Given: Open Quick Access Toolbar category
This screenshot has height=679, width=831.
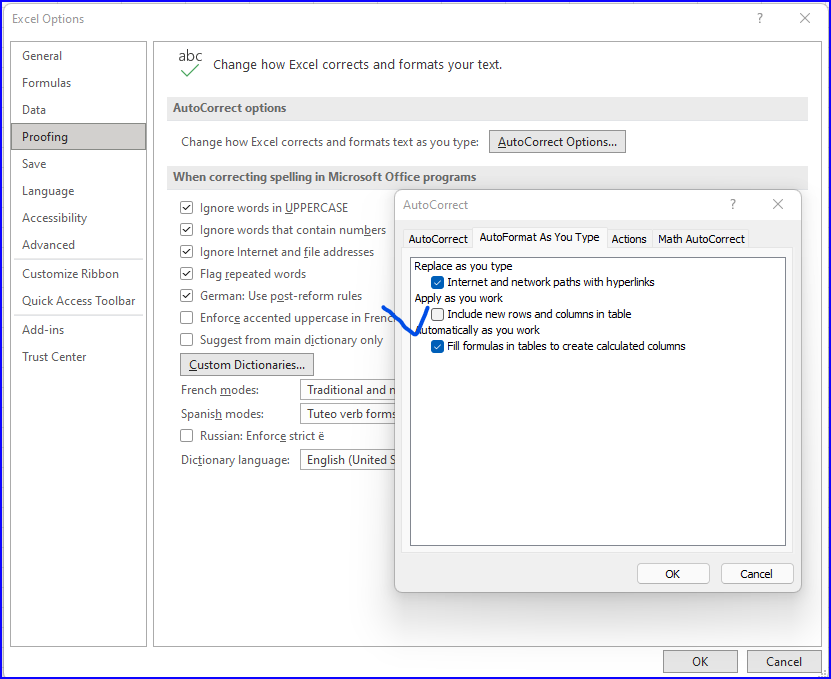Looking at the screenshot, I should click(78, 301).
